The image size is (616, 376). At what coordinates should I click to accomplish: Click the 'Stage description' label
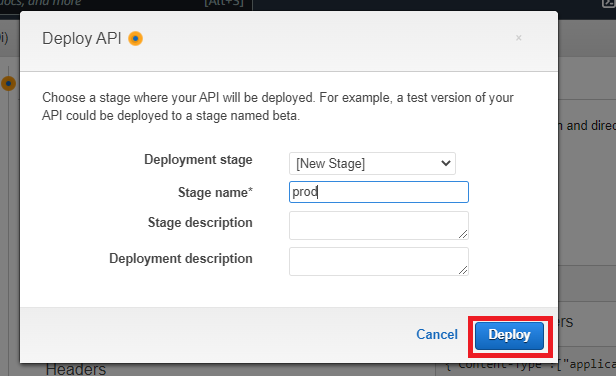(x=200, y=223)
